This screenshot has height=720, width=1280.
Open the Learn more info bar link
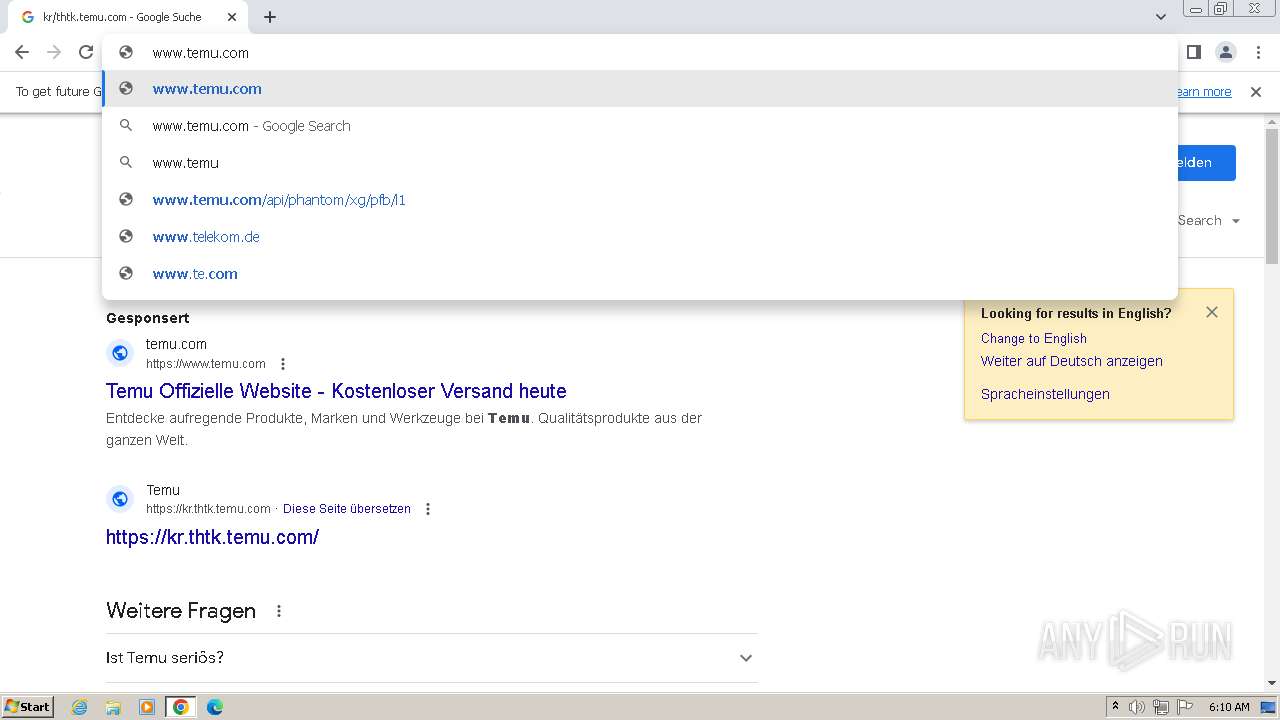click(x=1204, y=92)
